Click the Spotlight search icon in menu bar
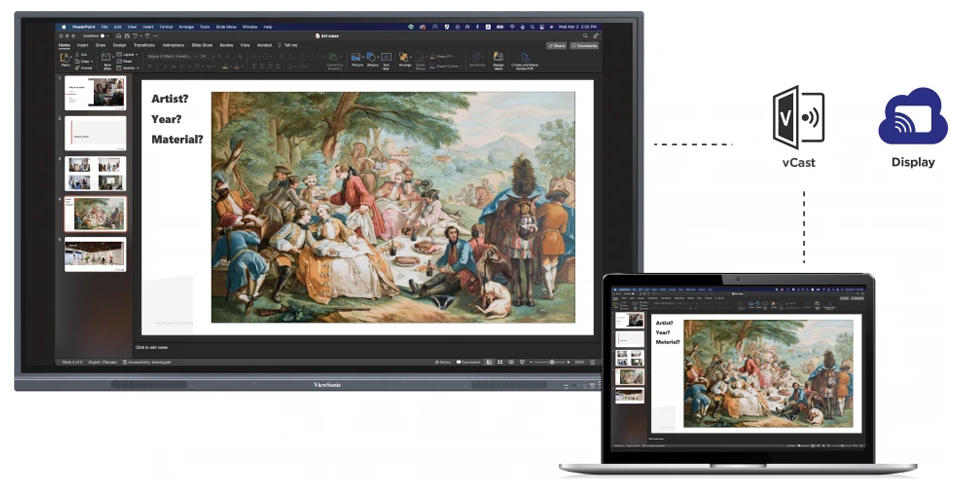 [533, 27]
